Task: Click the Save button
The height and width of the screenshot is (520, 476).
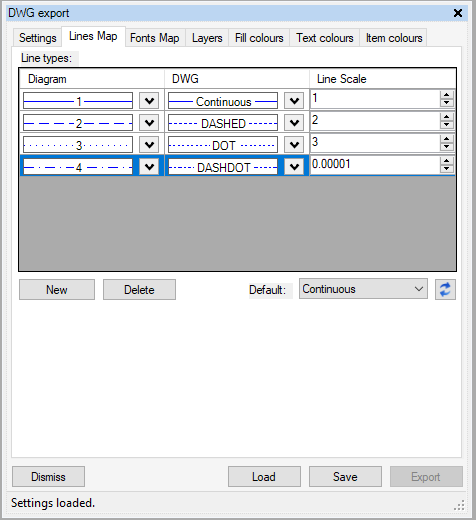Action: [x=345, y=476]
